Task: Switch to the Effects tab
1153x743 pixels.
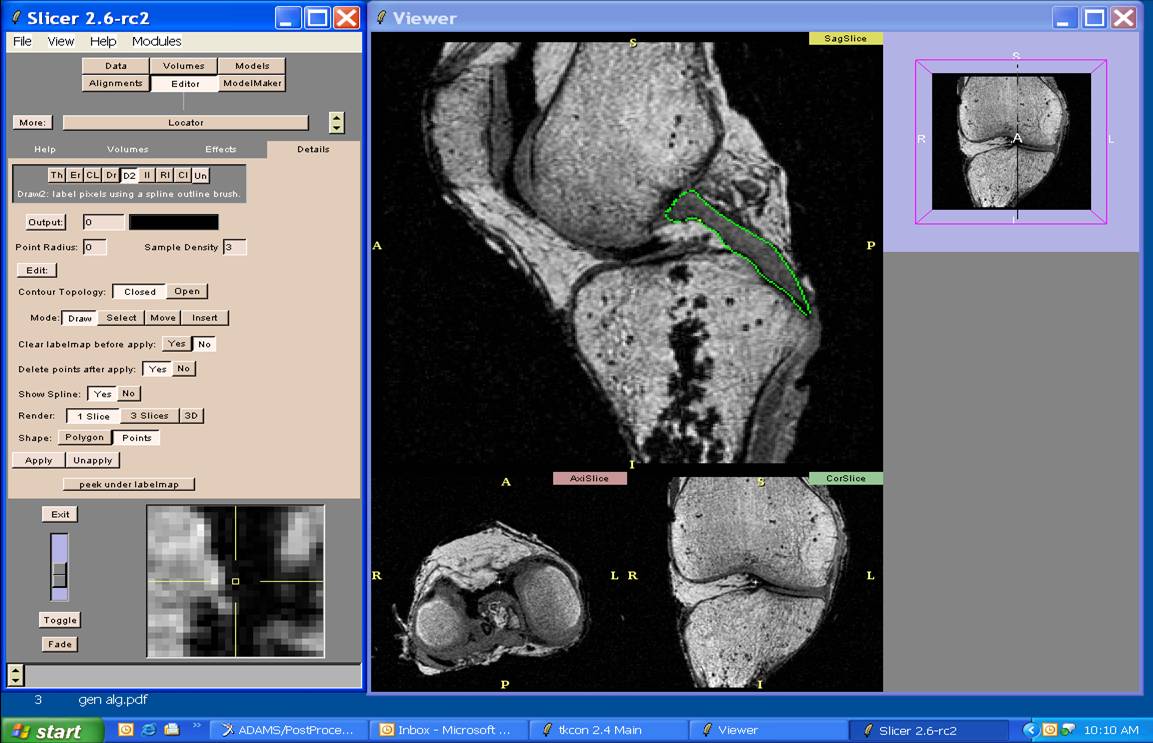Action: coord(221,149)
